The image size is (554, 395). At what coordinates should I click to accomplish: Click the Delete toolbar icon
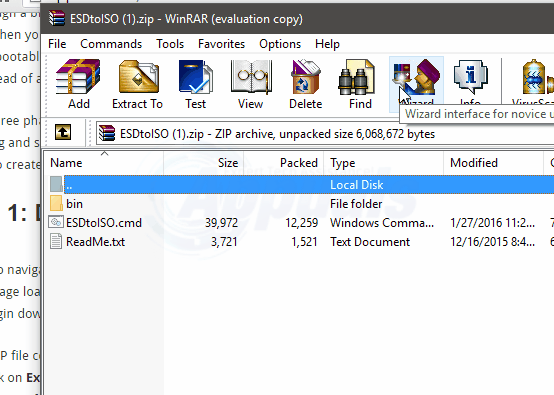(305, 77)
